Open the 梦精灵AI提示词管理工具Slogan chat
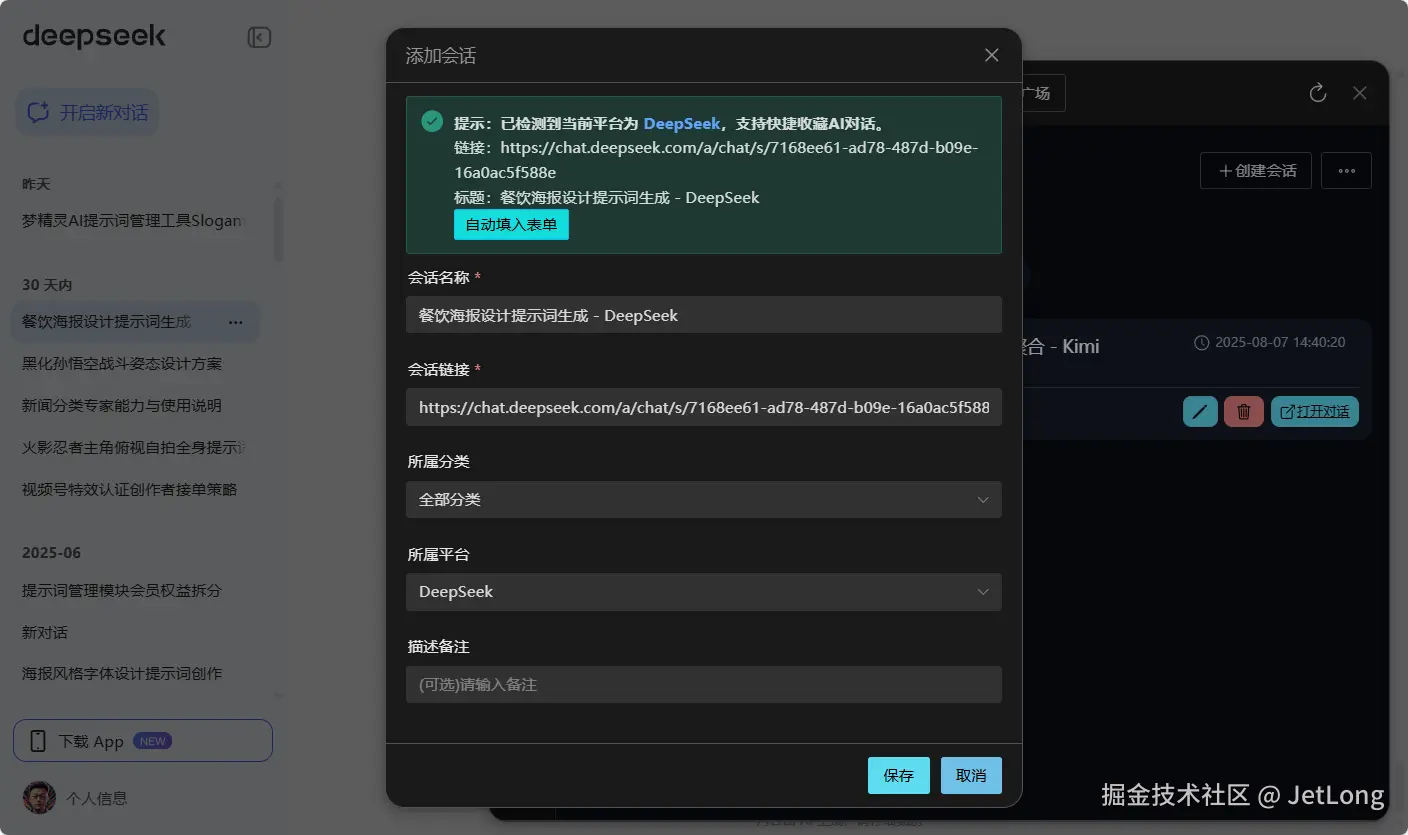The height and width of the screenshot is (835, 1408). click(135, 220)
